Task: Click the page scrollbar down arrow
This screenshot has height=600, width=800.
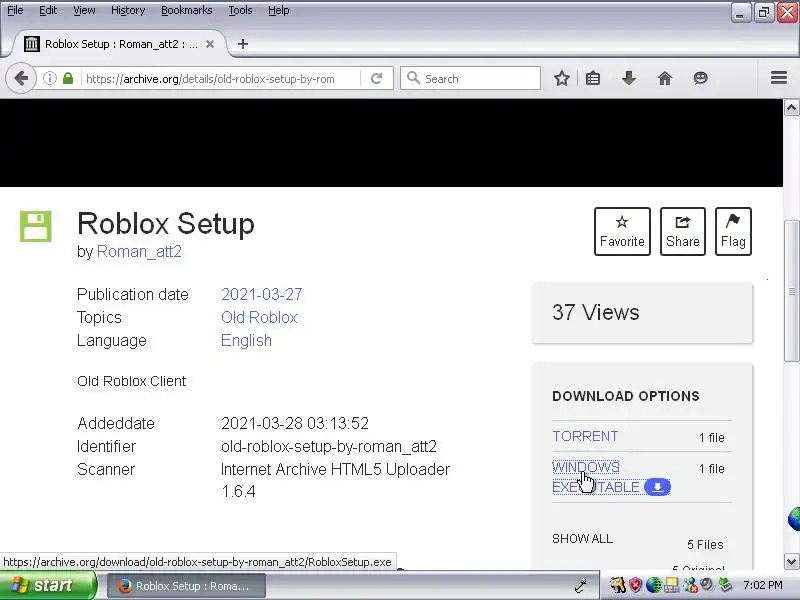Action: tap(791, 561)
